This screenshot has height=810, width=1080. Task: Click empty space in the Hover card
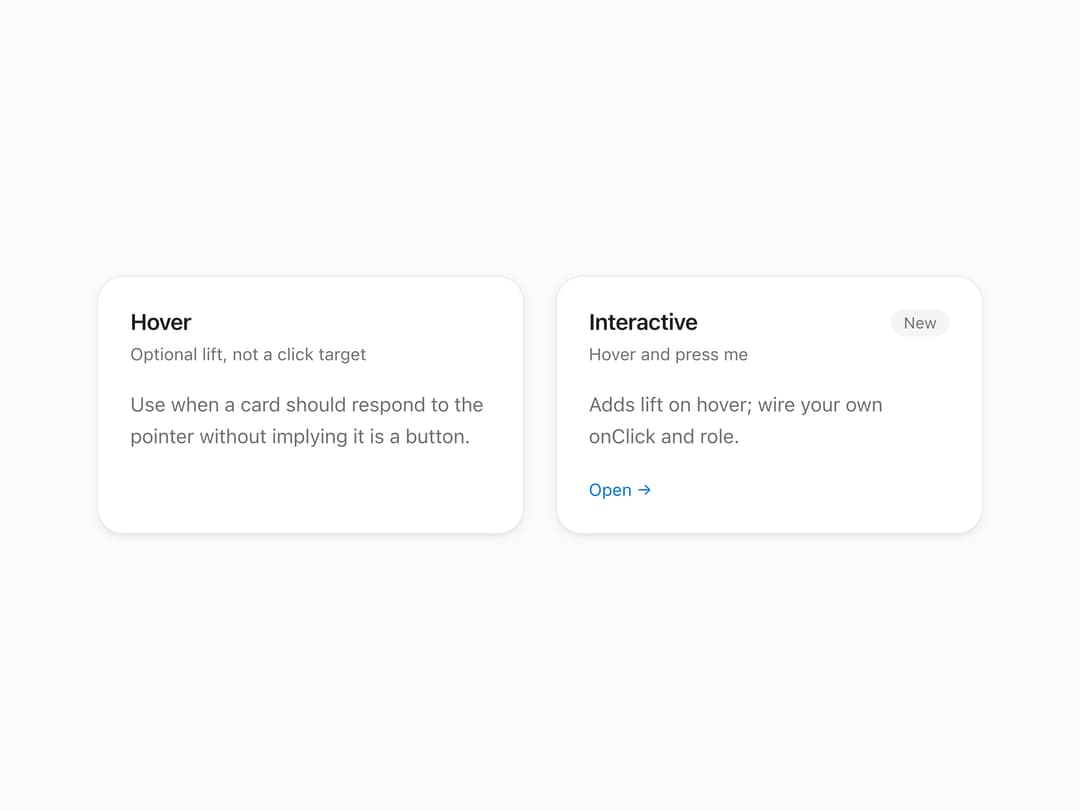tap(310, 492)
